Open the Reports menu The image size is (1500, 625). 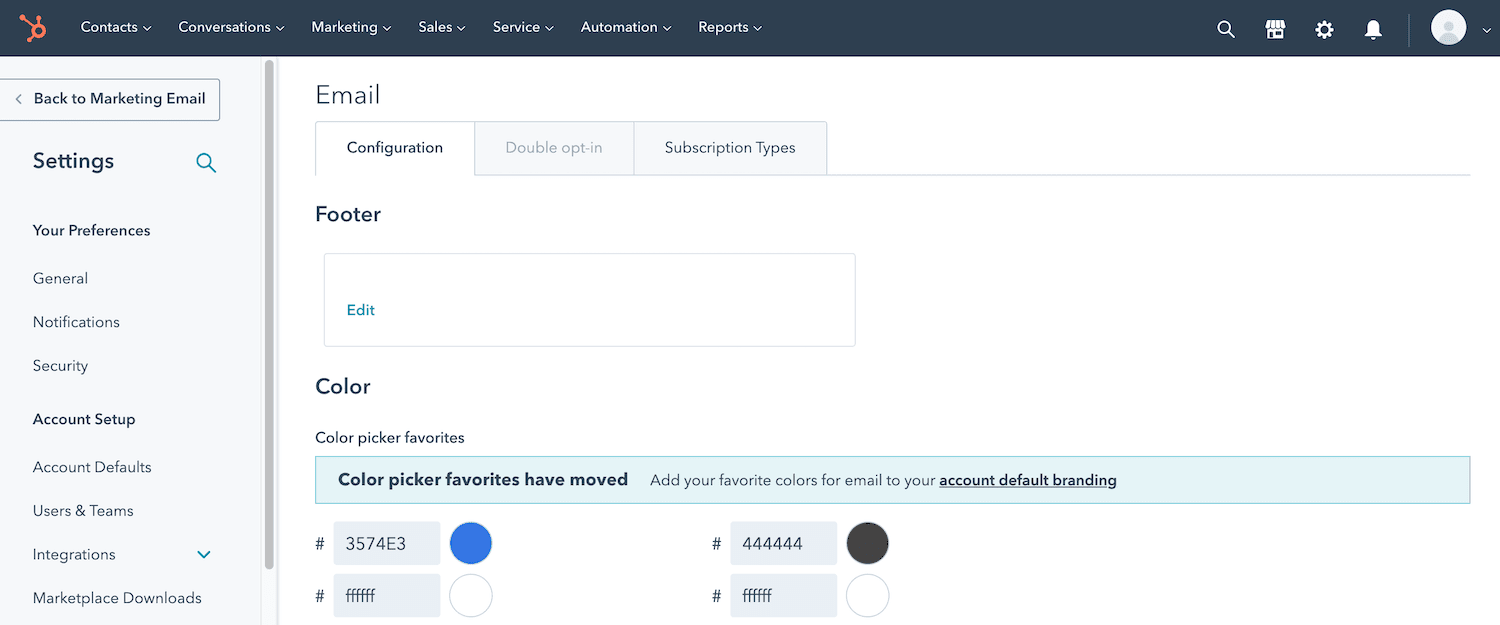(x=729, y=27)
